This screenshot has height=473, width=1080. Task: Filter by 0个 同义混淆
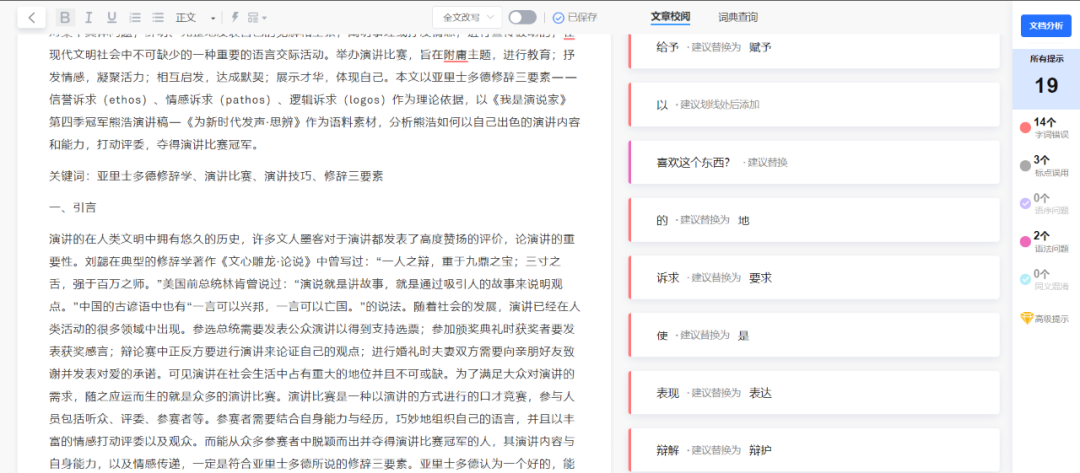click(x=1046, y=279)
